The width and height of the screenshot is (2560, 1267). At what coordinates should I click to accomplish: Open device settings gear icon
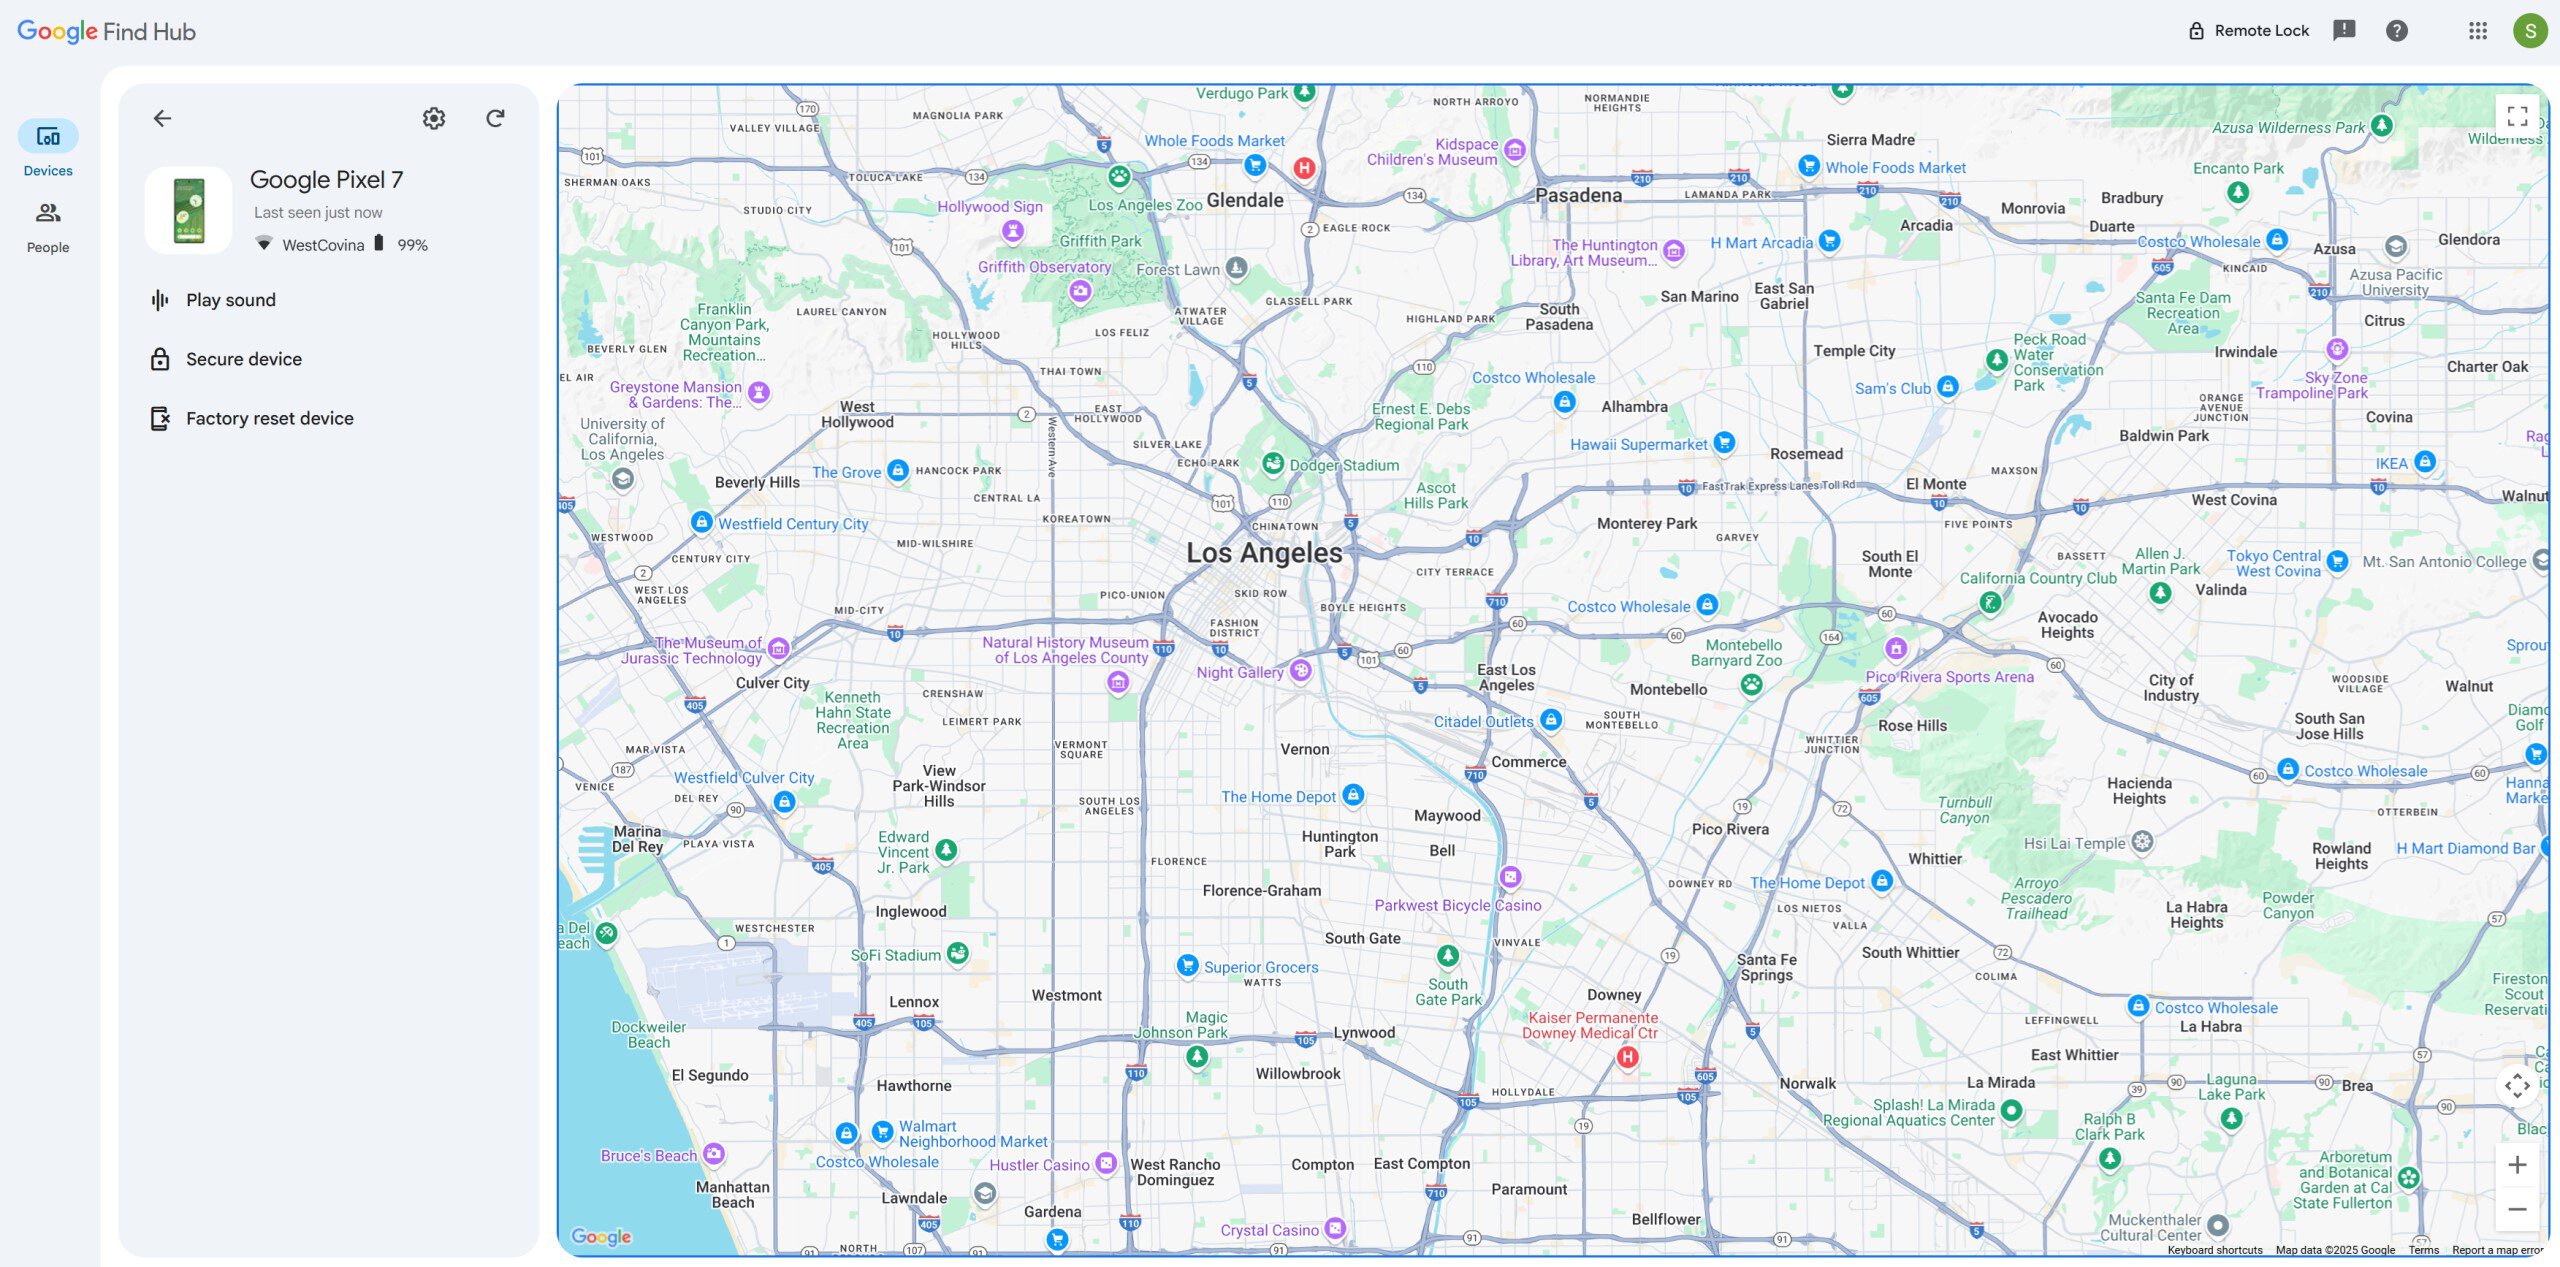433,119
